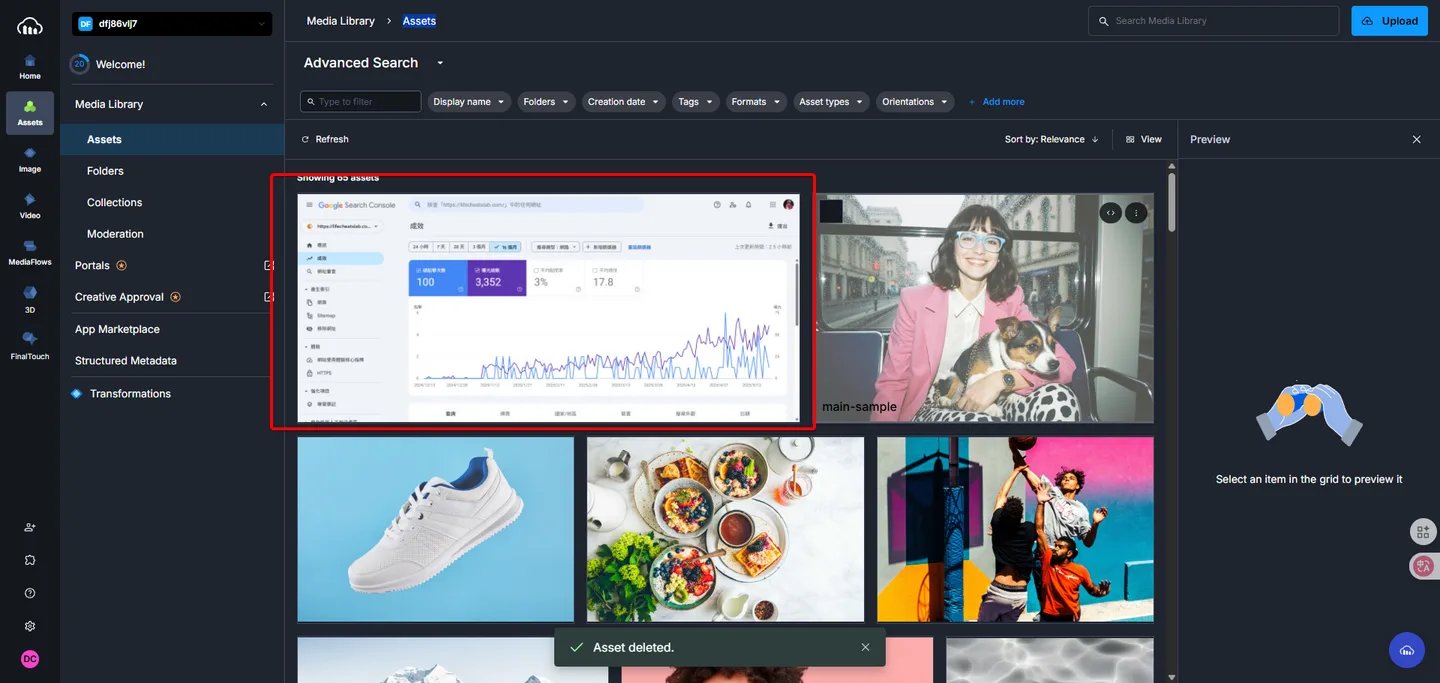Select the breakfast food table thumbnail
This screenshot has width=1440, height=683.
(x=725, y=529)
